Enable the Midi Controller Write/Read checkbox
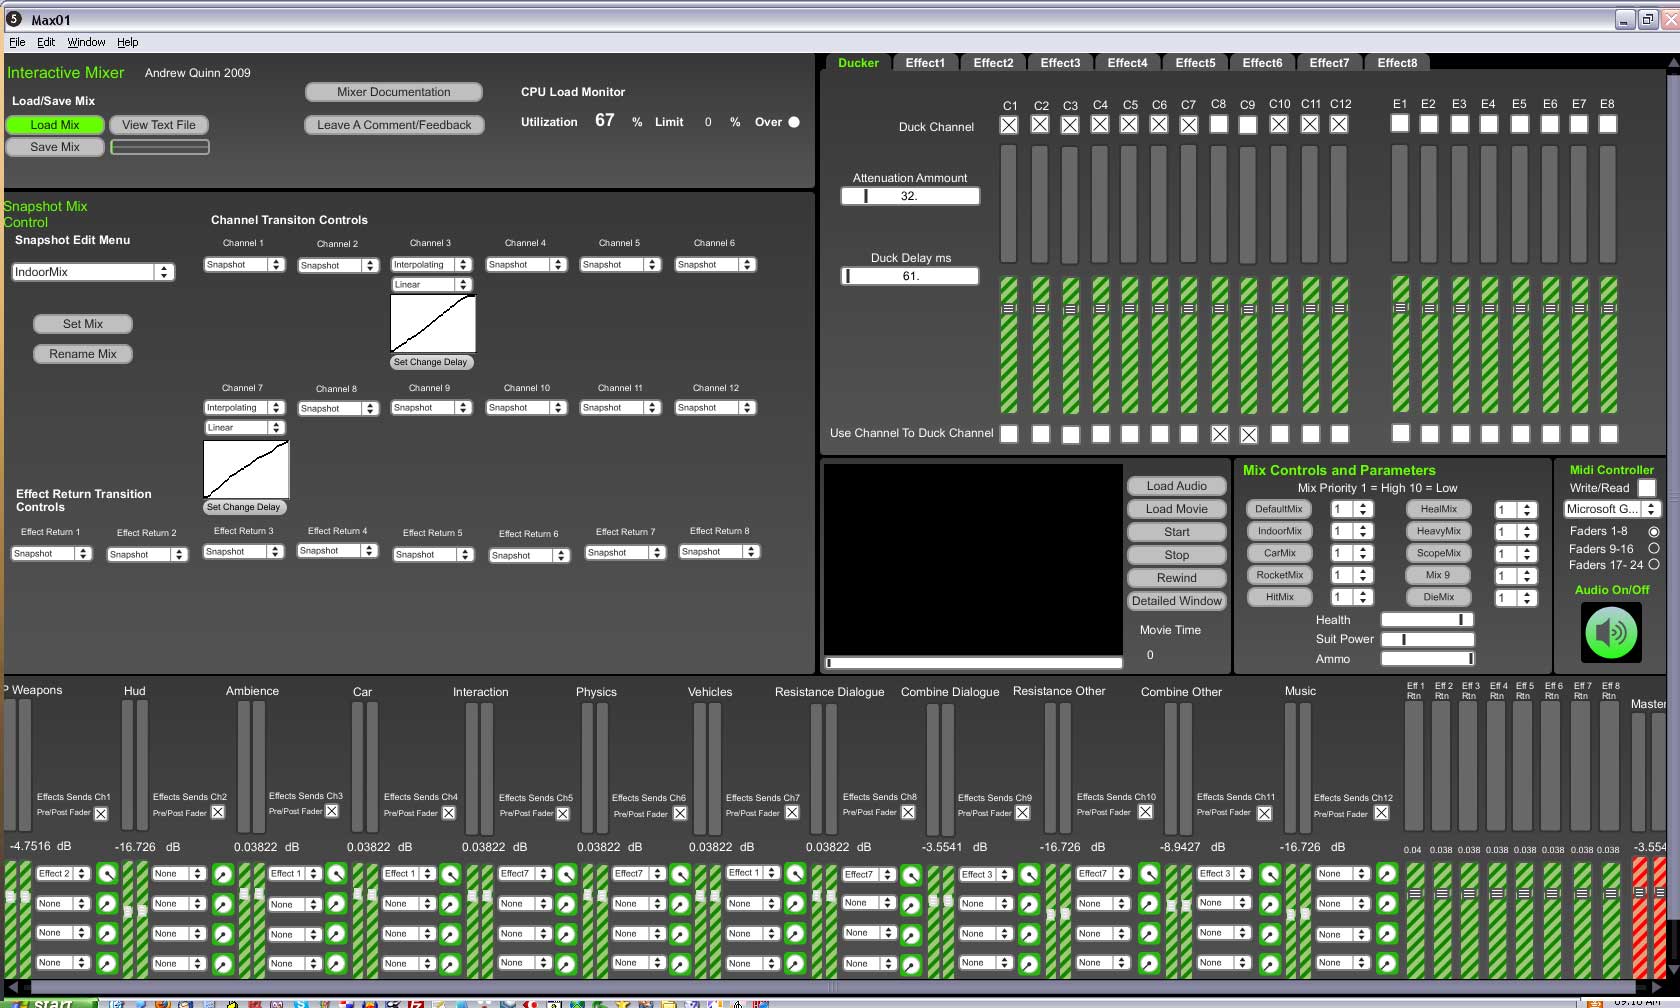 coord(1647,488)
